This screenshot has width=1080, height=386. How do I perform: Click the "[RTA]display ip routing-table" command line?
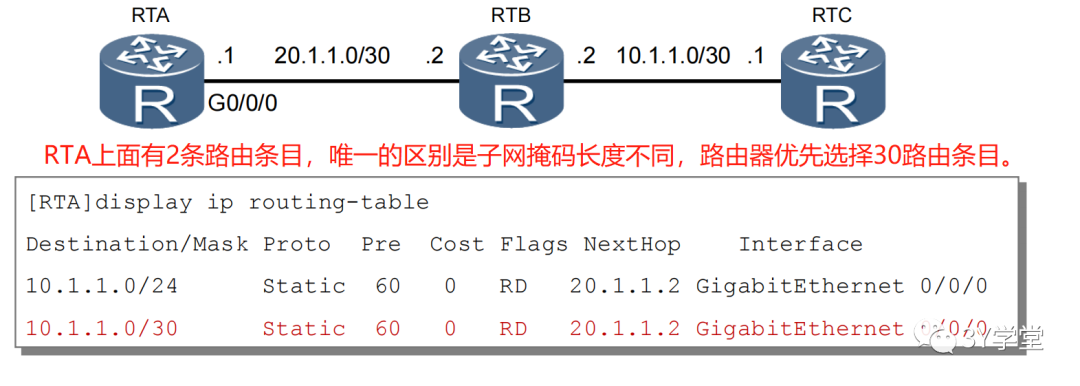click(227, 203)
